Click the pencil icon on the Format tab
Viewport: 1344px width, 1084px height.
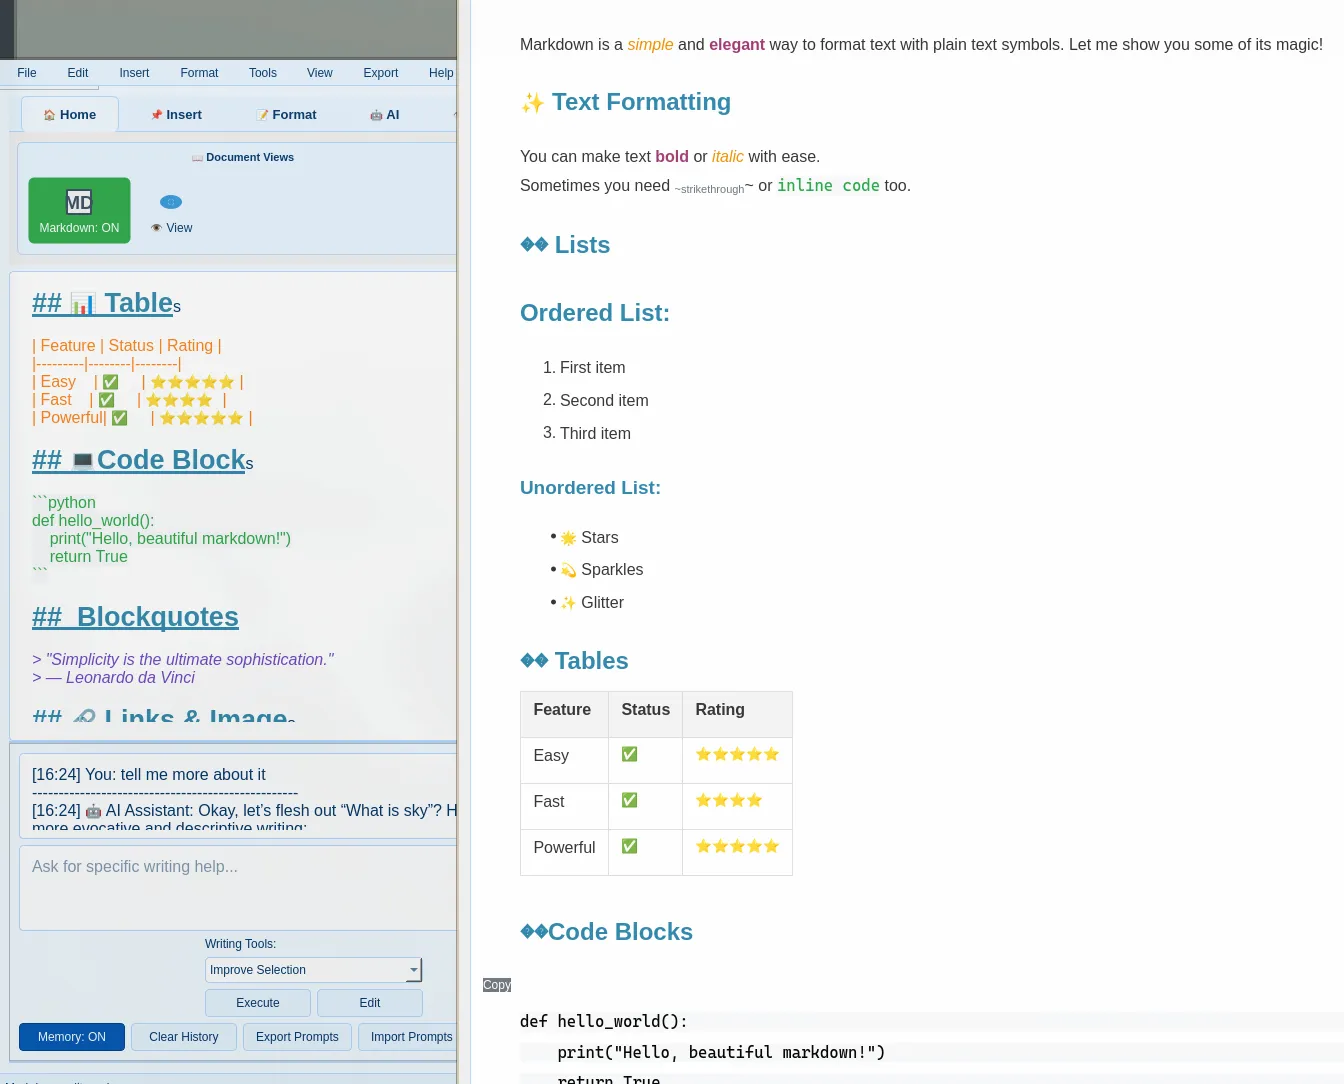263,114
